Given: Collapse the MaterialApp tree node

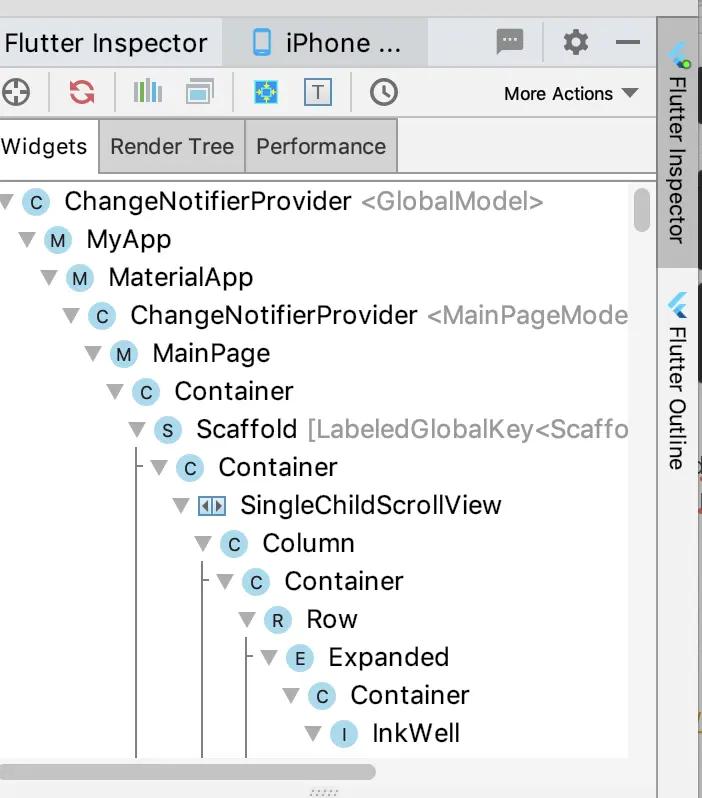Looking at the screenshot, I should 49,277.
